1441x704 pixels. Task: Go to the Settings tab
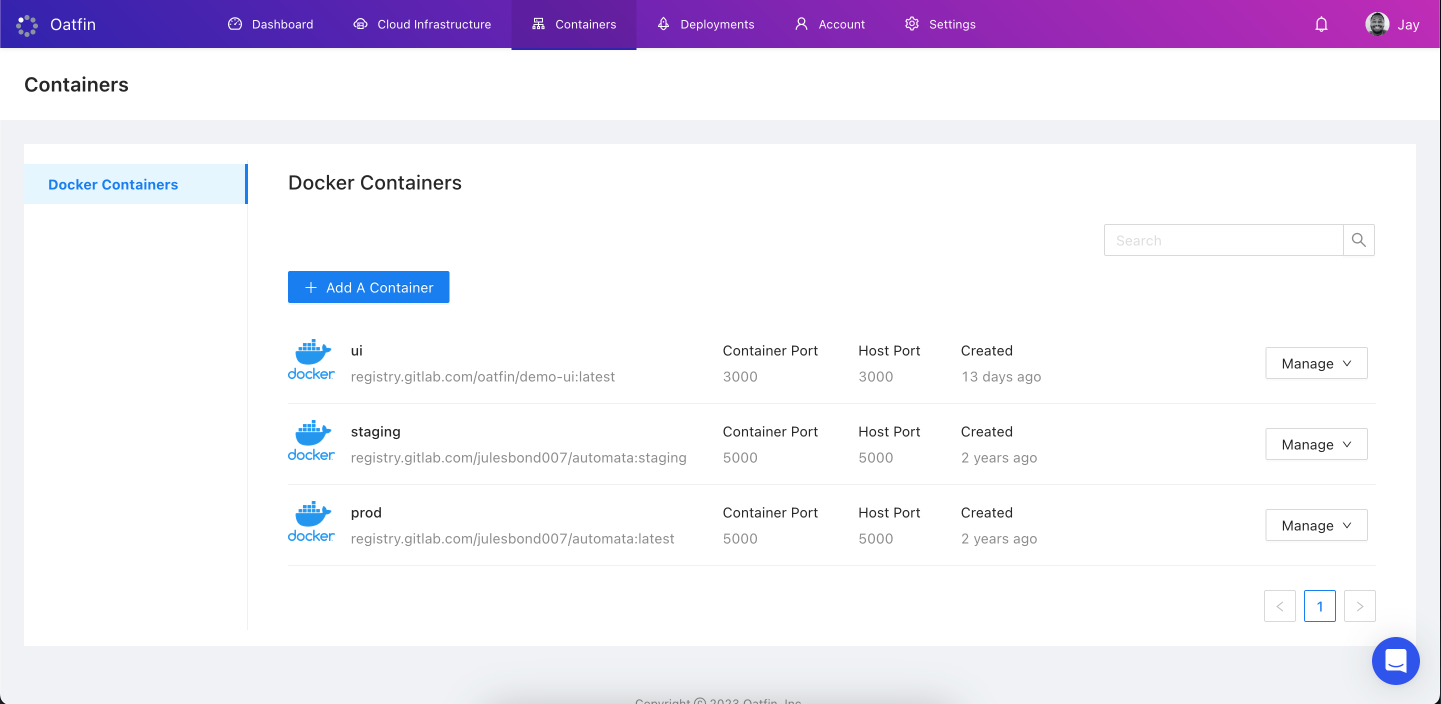[x=940, y=24]
